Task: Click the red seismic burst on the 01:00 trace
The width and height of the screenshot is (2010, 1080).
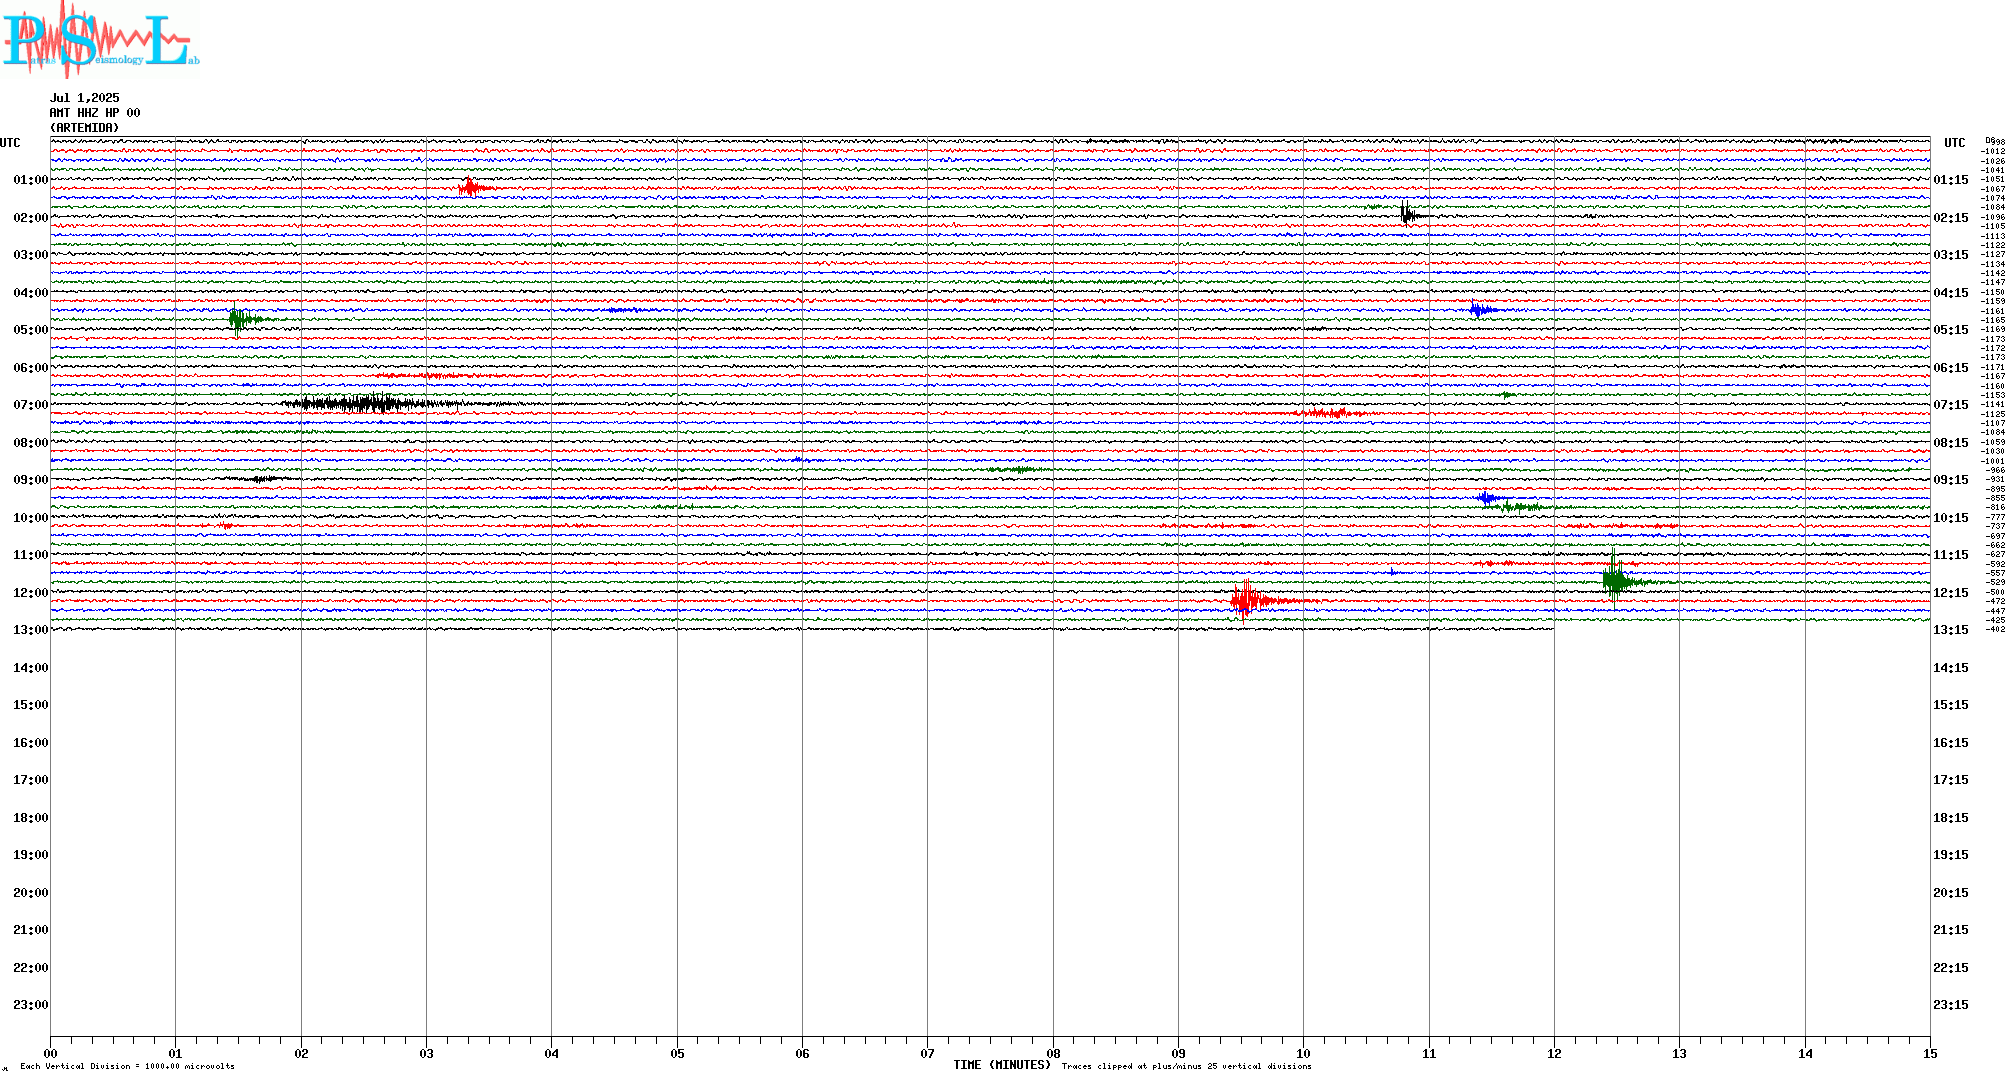Action: click(472, 187)
